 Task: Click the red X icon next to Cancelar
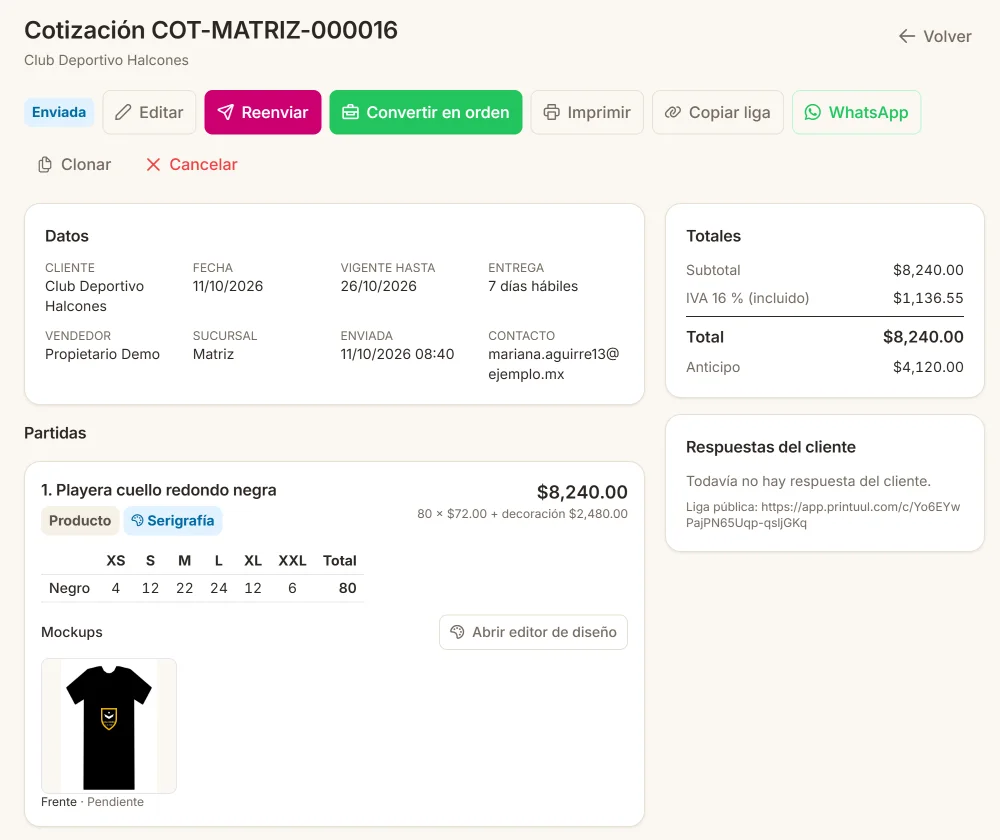coord(153,165)
